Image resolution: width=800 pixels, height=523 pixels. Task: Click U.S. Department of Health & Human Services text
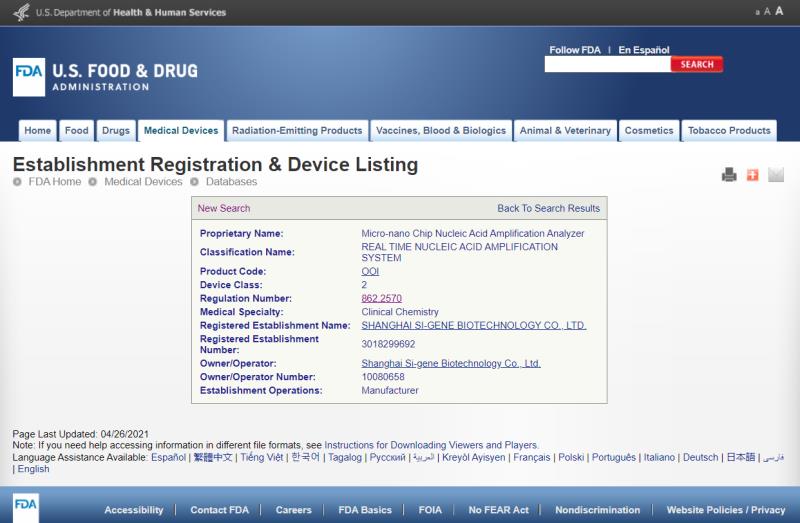tap(131, 12)
